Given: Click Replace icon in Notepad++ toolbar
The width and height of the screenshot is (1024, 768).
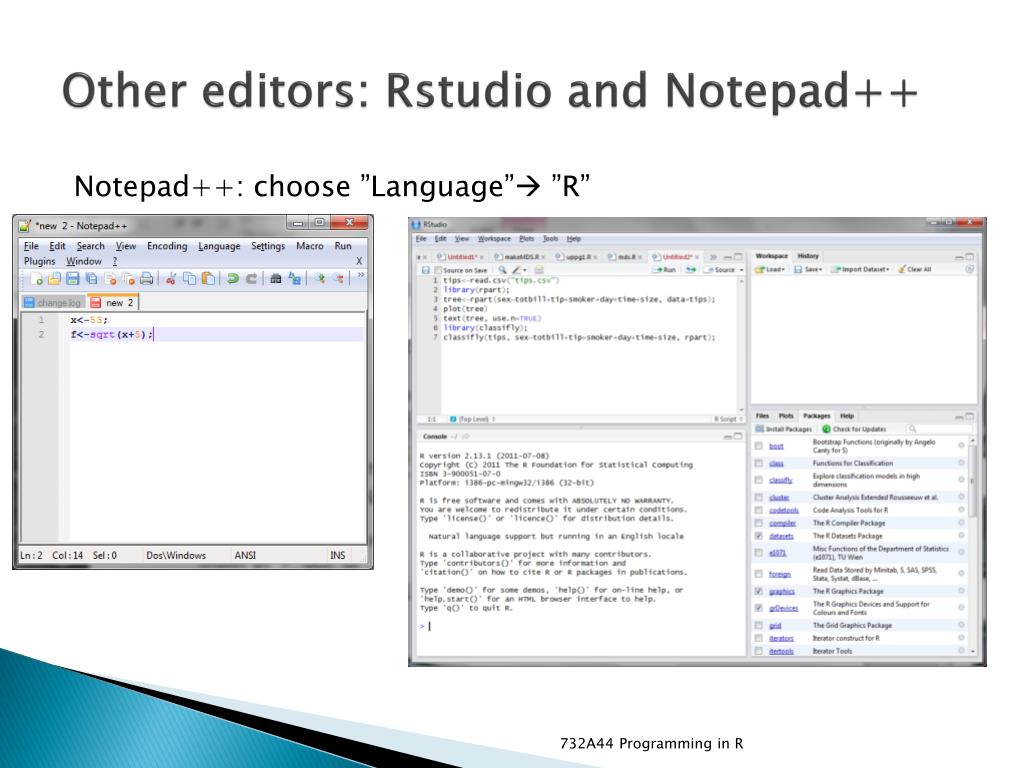Looking at the screenshot, I should pyautogui.click(x=295, y=280).
